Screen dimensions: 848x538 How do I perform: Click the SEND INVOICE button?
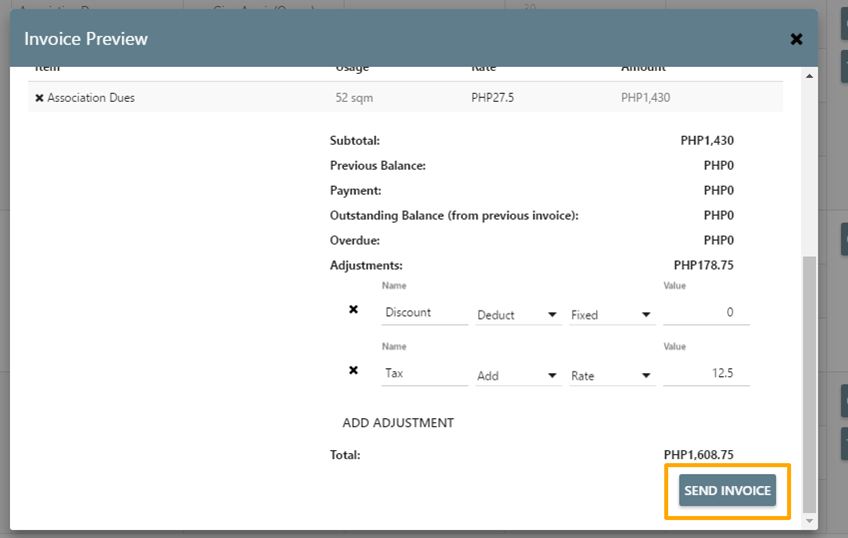[x=727, y=490]
